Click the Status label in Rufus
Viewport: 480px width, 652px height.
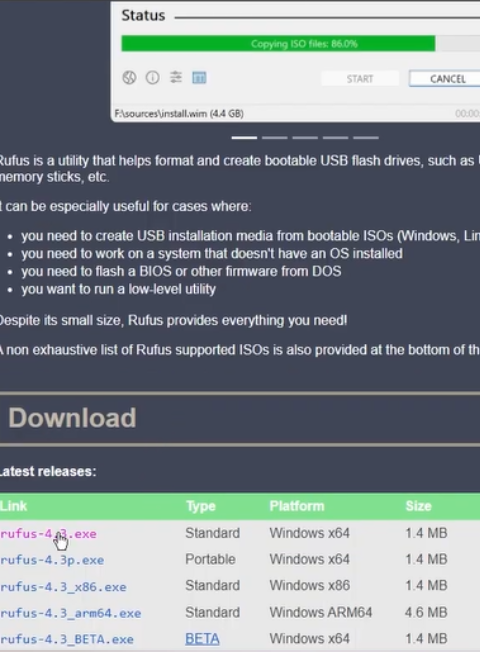pos(143,16)
